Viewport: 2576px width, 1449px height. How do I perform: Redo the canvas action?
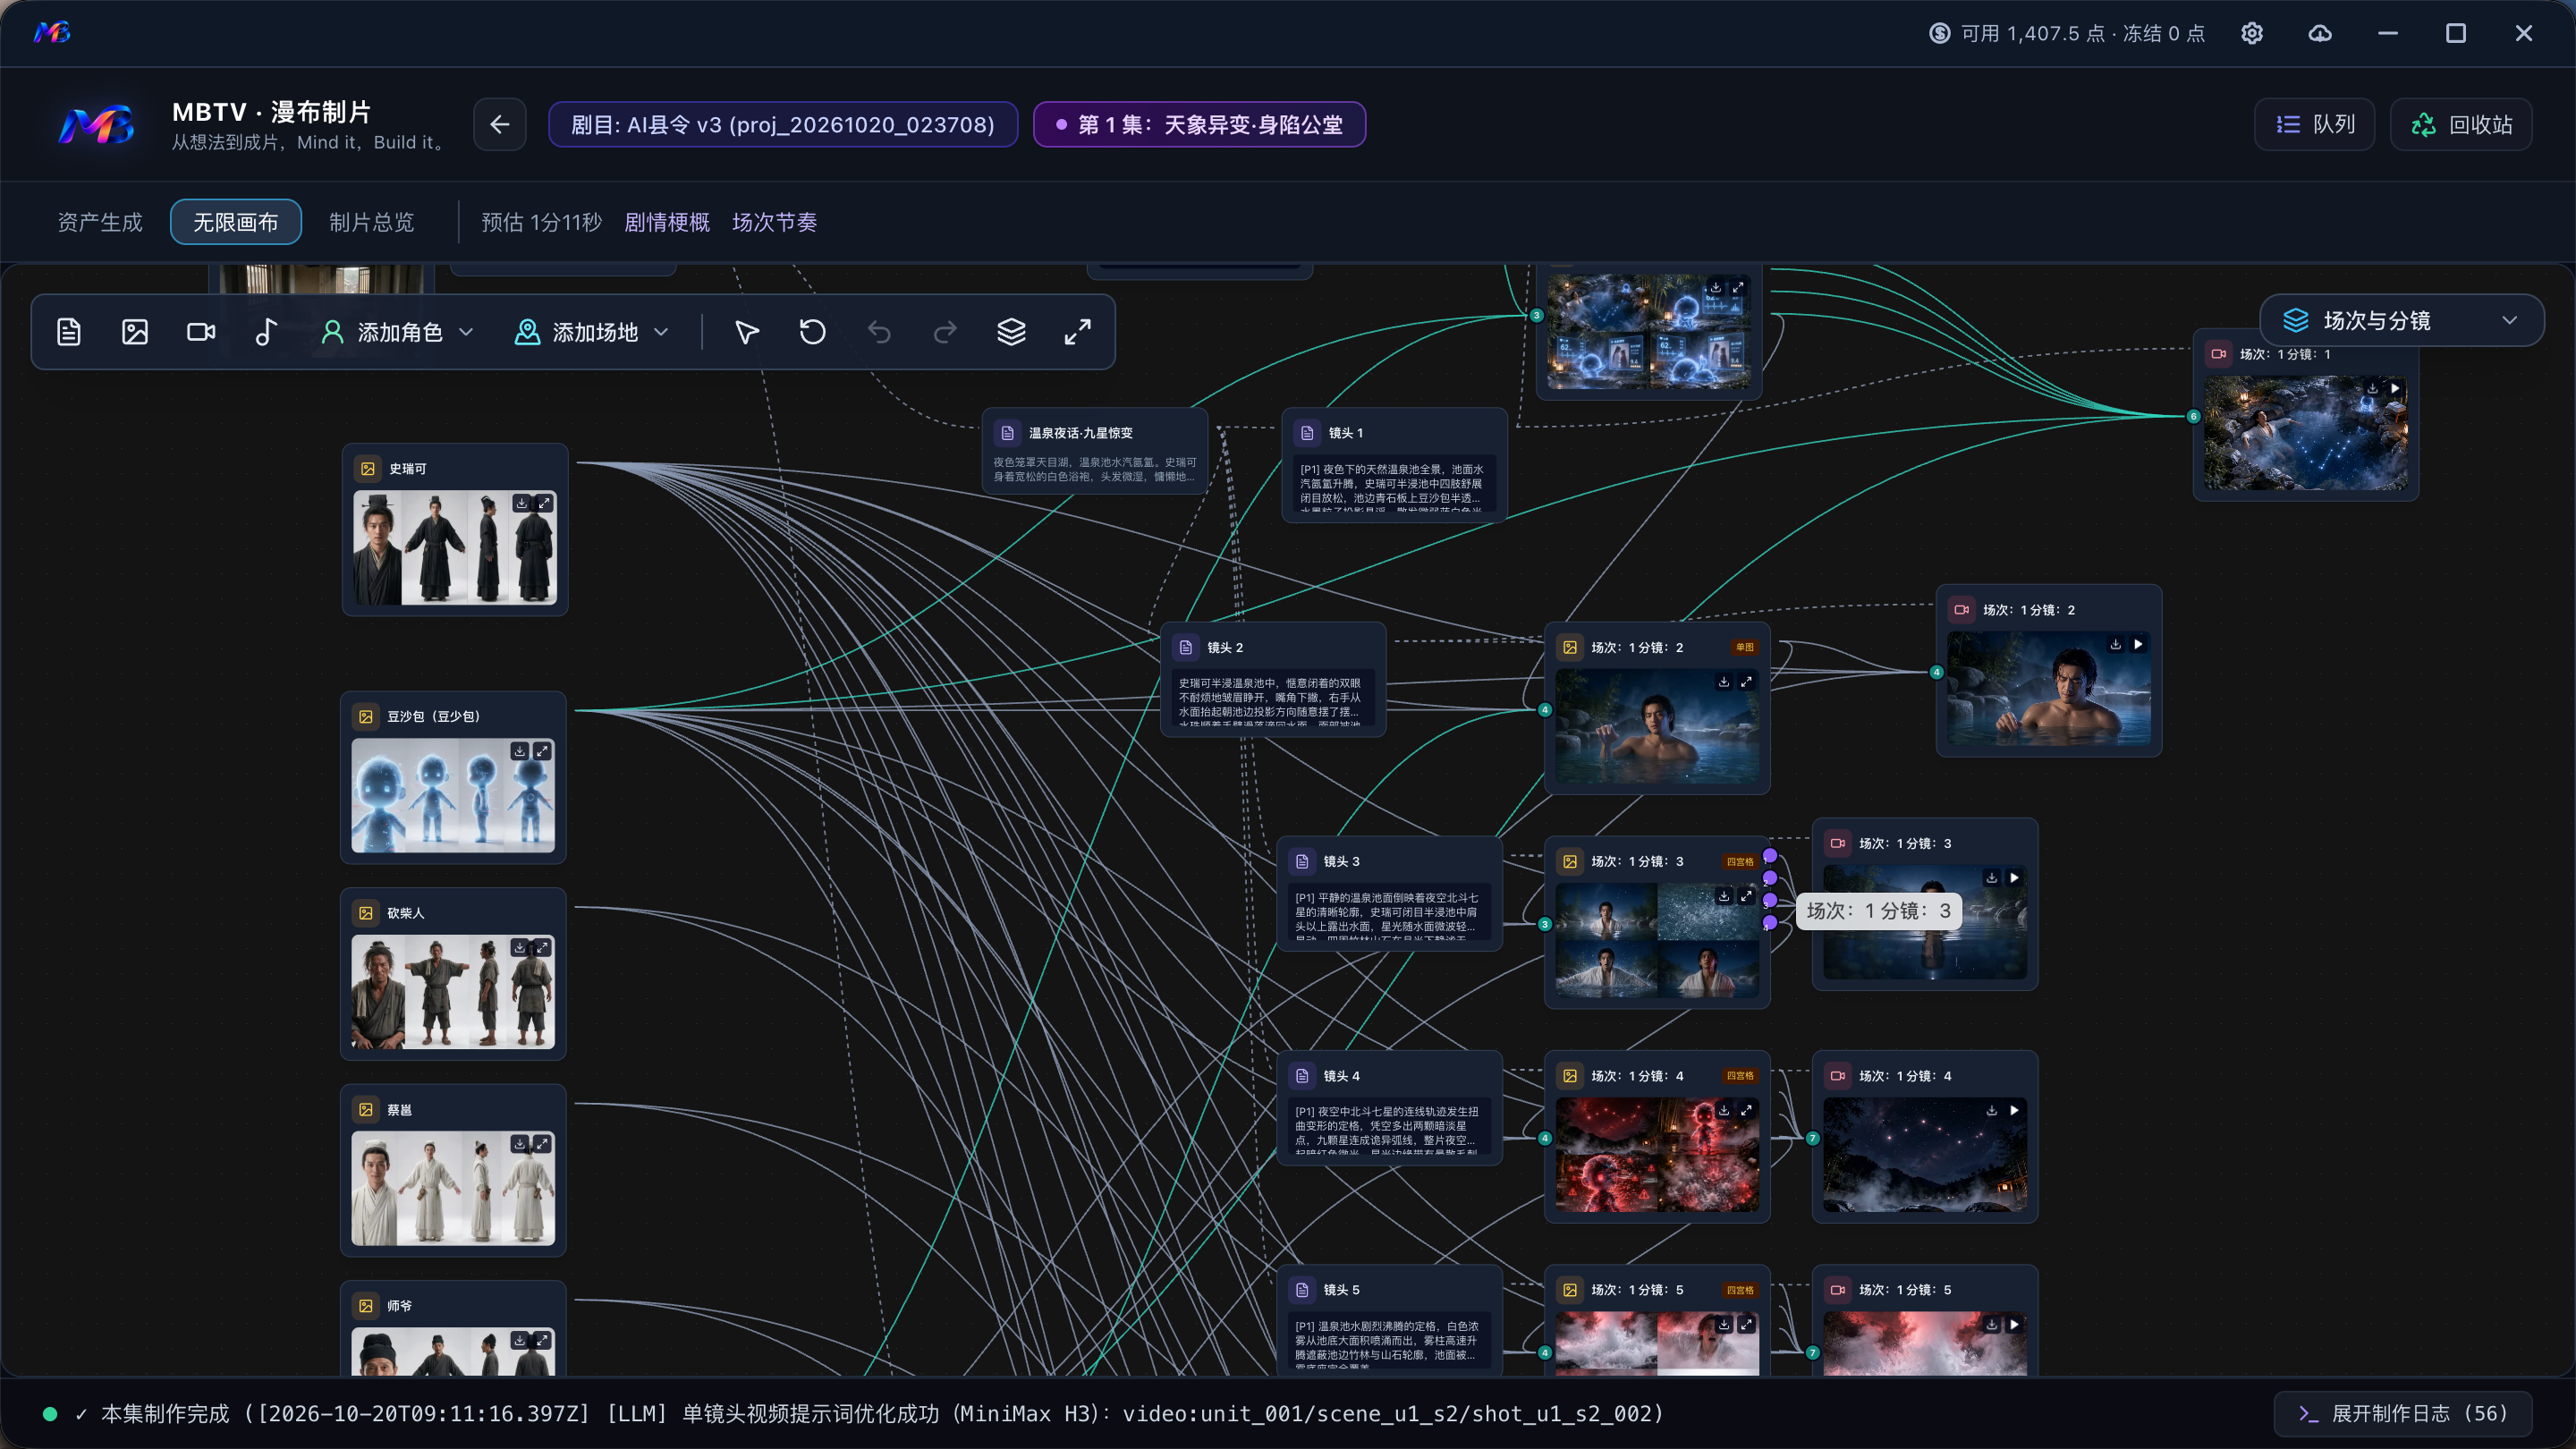(945, 332)
